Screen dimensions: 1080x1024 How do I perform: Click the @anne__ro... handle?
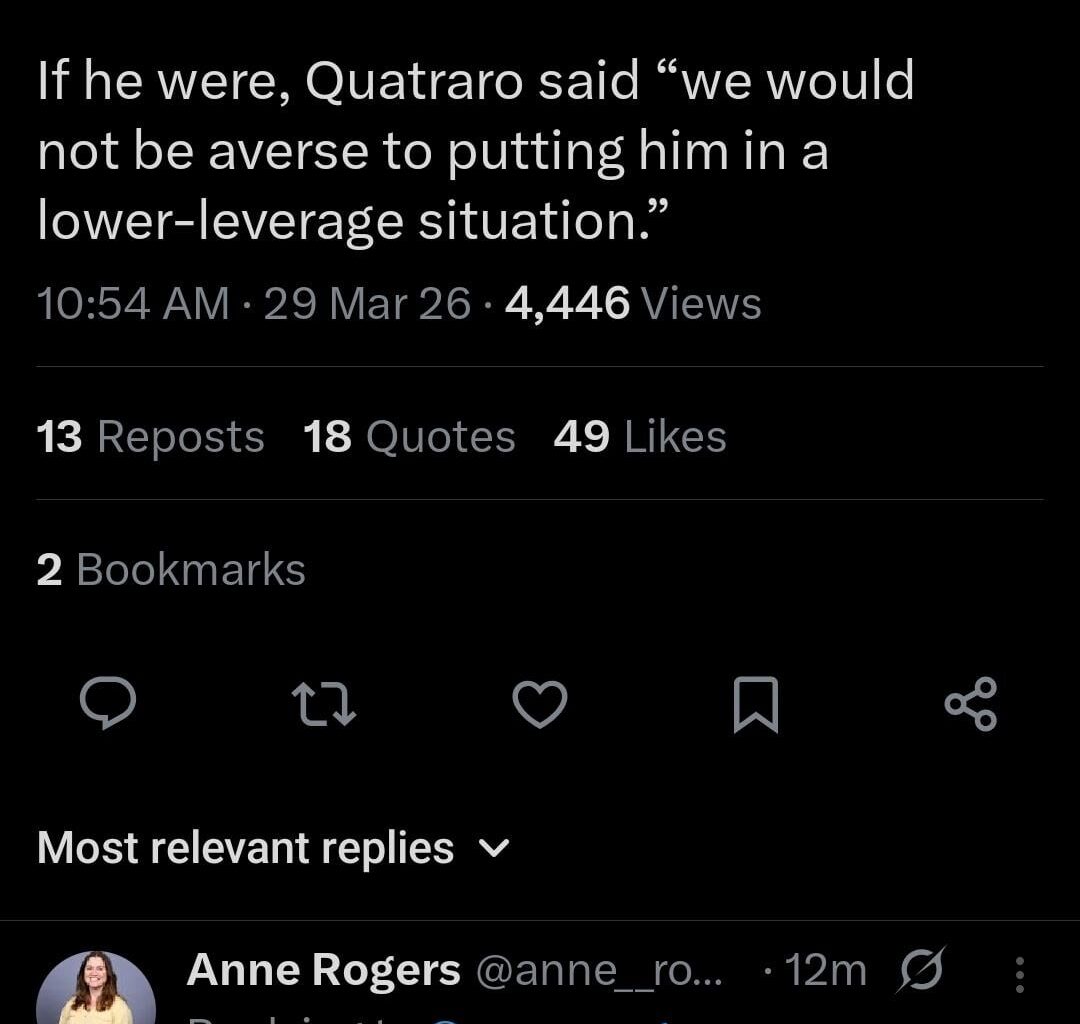click(x=600, y=968)
